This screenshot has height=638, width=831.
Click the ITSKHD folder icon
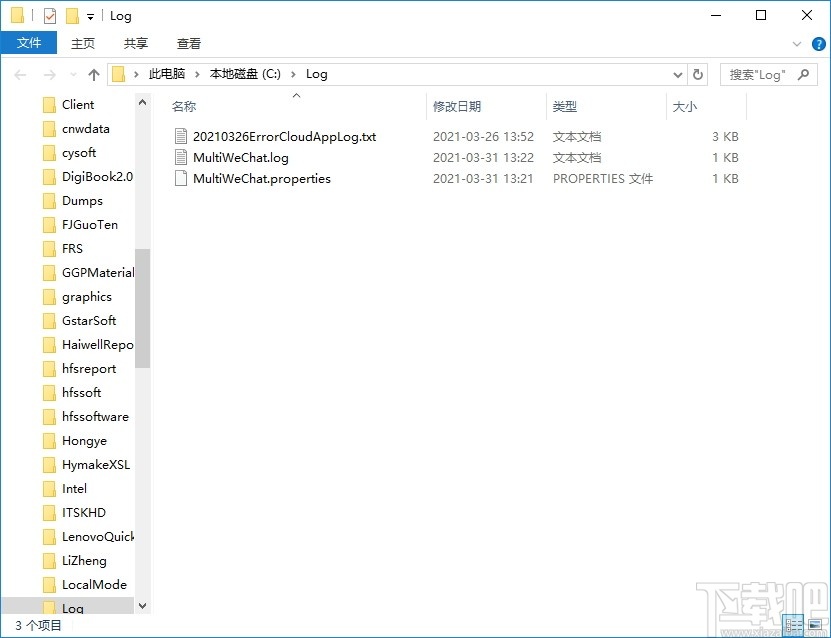(x=49, y=513)
